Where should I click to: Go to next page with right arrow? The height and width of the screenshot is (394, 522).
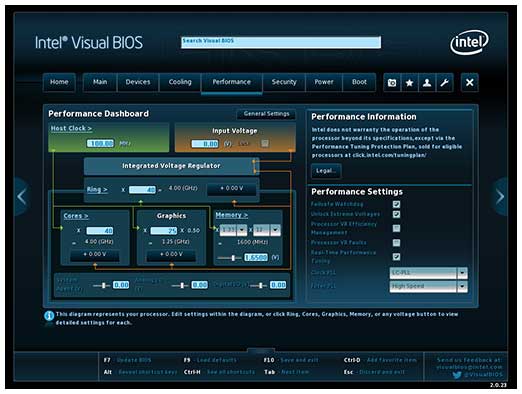point(500,196)
